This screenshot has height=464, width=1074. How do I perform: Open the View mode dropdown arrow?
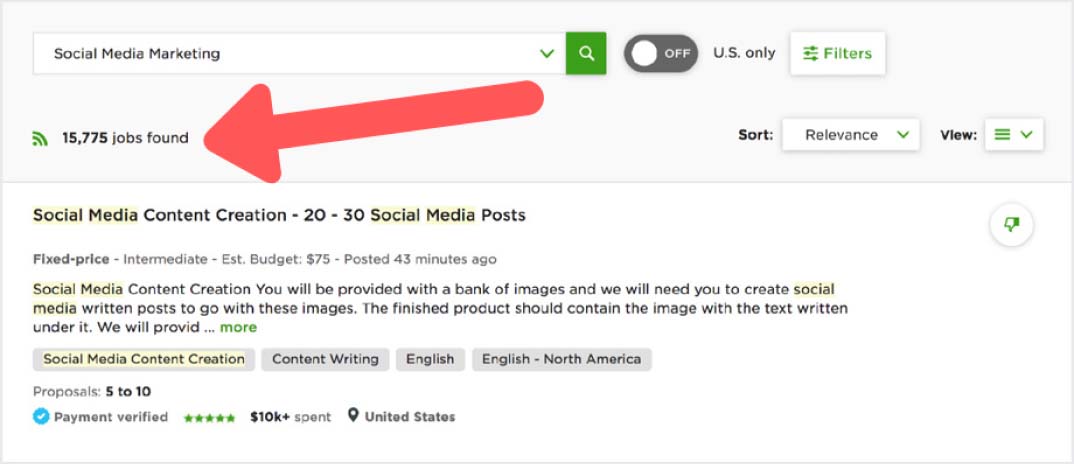(1026, 135)
